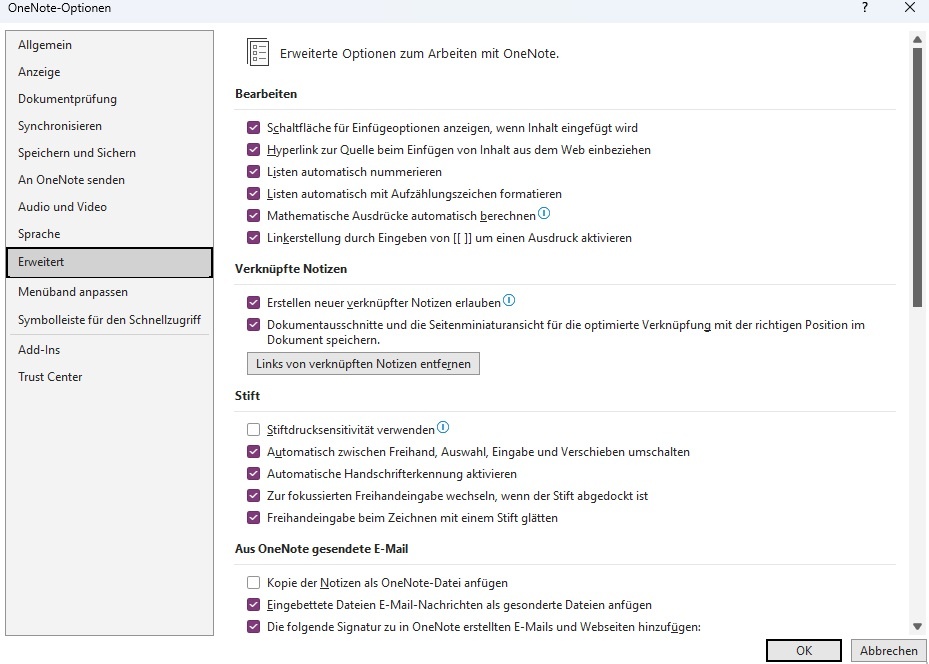Click Abbrechen to cancel

point(888,650)
